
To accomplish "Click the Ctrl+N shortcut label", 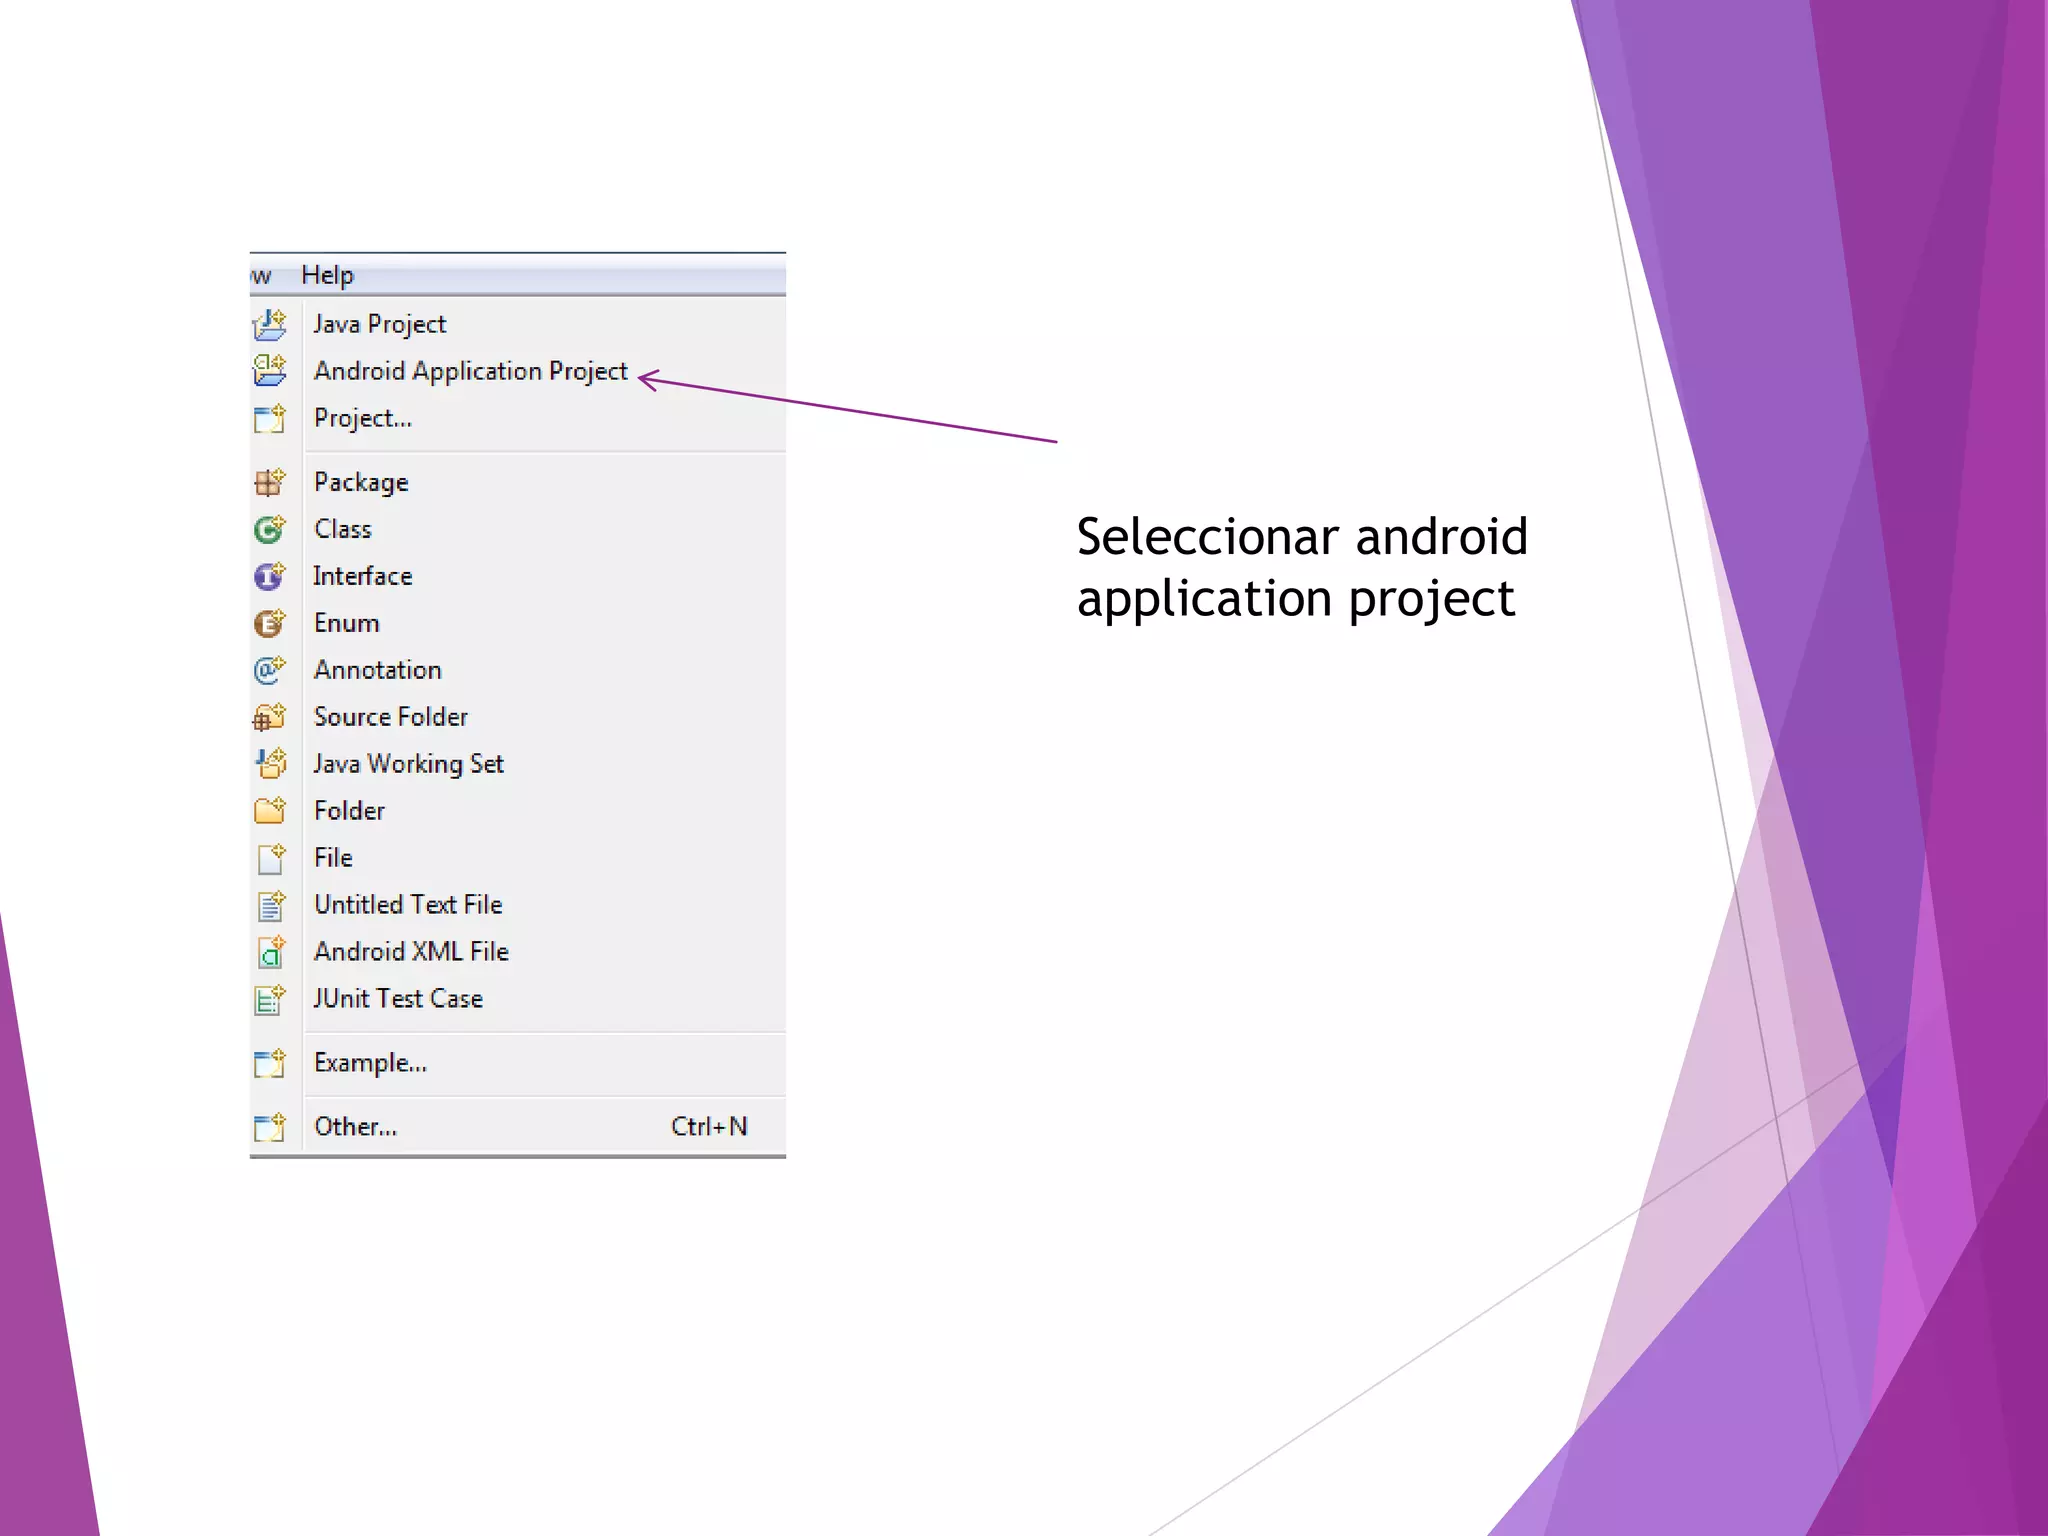I will coord(709,1127).
